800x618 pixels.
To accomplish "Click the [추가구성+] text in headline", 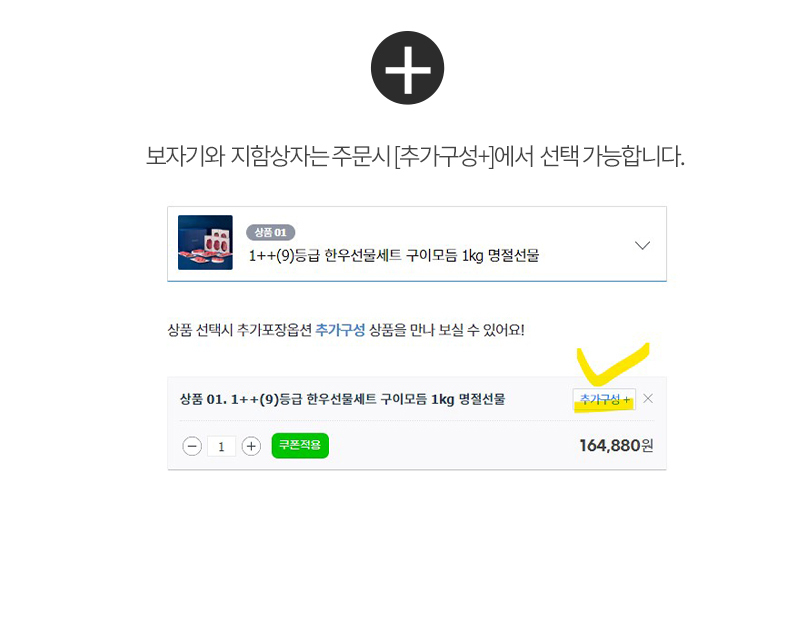I will 444,156.
